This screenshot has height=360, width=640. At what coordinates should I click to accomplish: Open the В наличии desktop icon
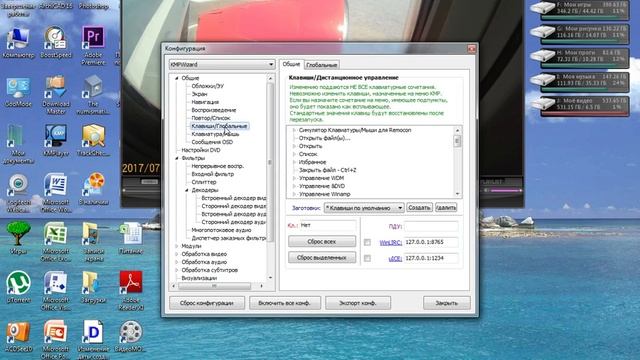point(94,189)
